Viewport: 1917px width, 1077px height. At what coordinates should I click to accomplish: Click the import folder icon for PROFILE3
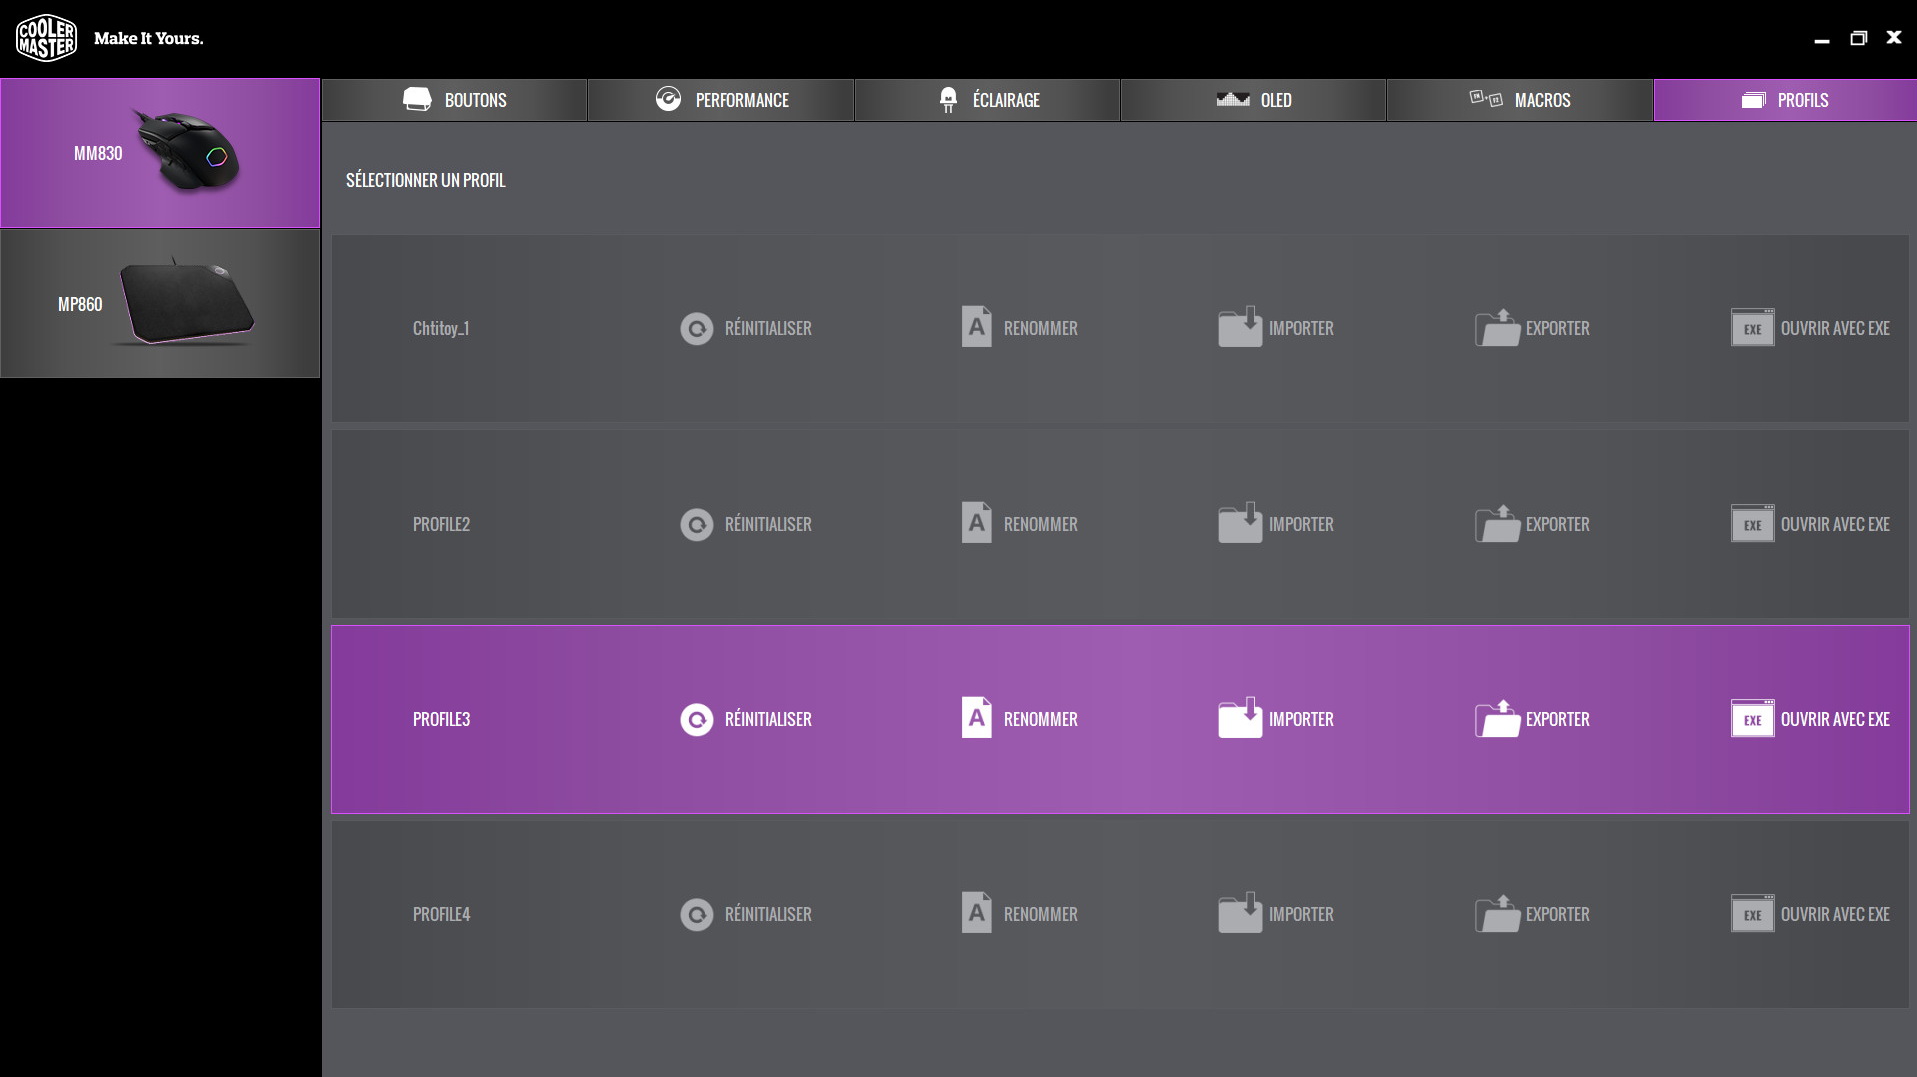click(x=1240, y=718)
